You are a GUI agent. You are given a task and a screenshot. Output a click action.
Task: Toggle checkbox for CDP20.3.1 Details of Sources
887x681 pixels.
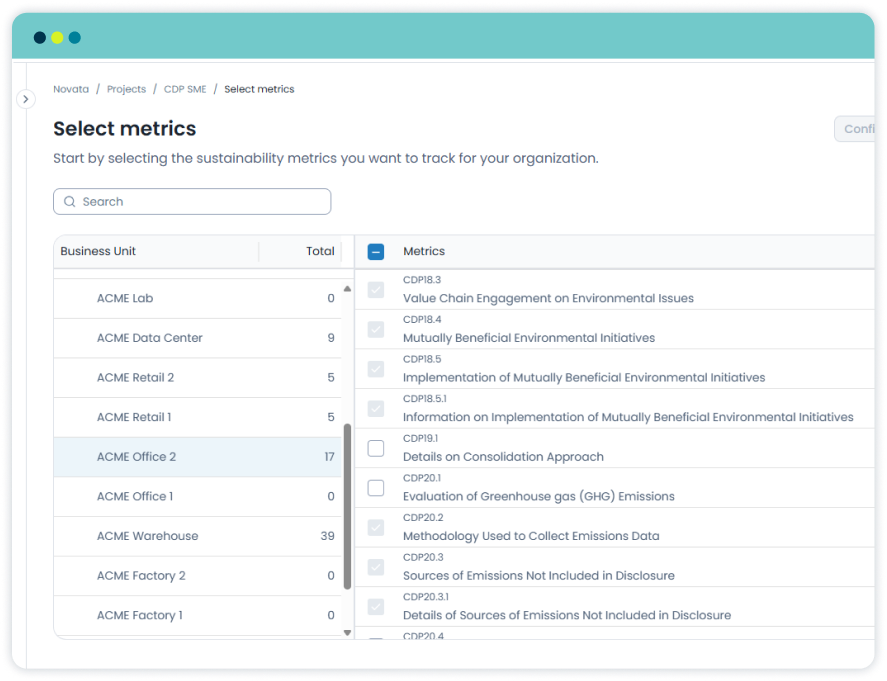click(376, 606)
